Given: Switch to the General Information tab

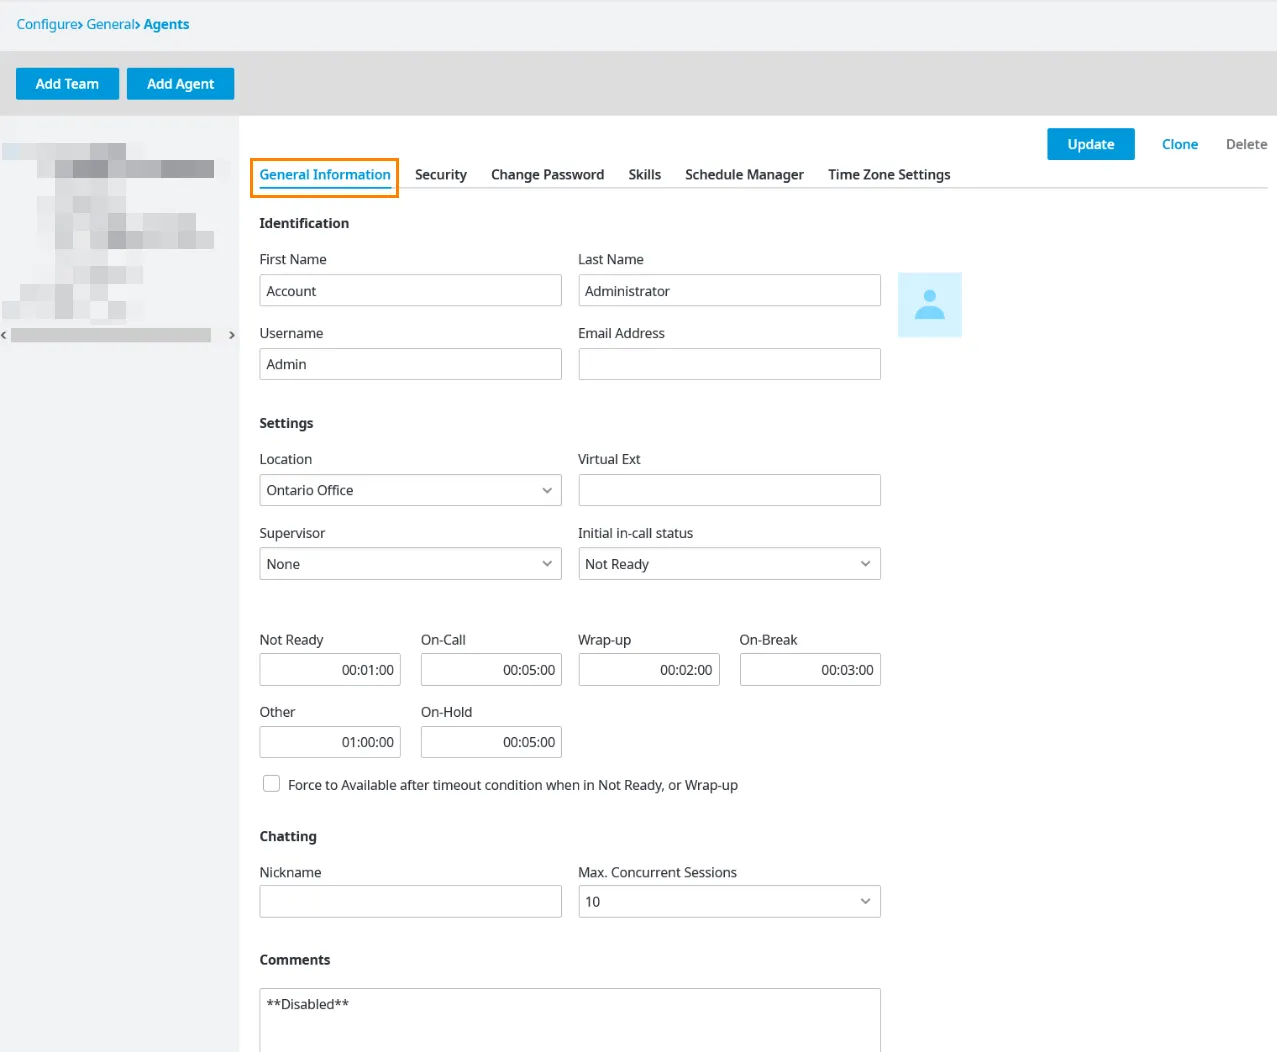Looking at the screenshot, I should click(x=325, y=175).
